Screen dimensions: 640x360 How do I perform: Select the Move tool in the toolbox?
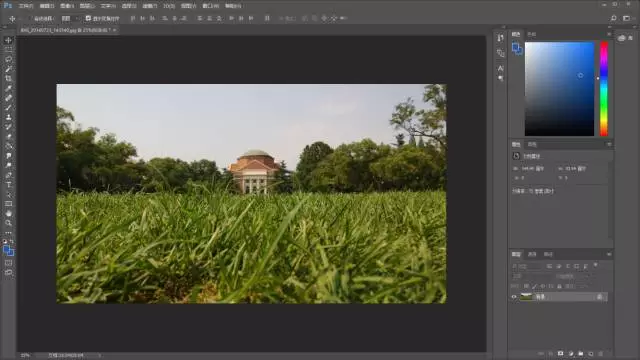8,40
